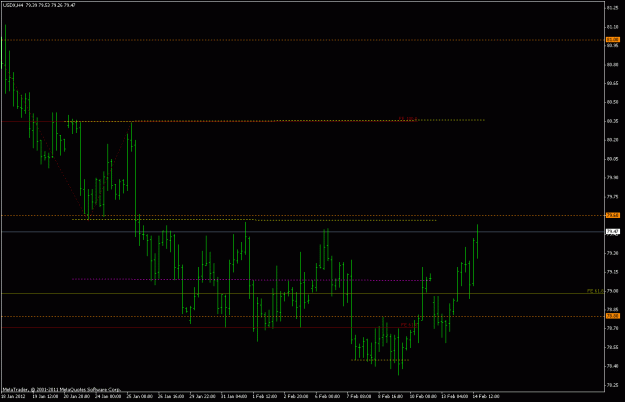Click the 81.25 price axis label
This screenshot has width=625, height=402.
(x=613, y=8)
